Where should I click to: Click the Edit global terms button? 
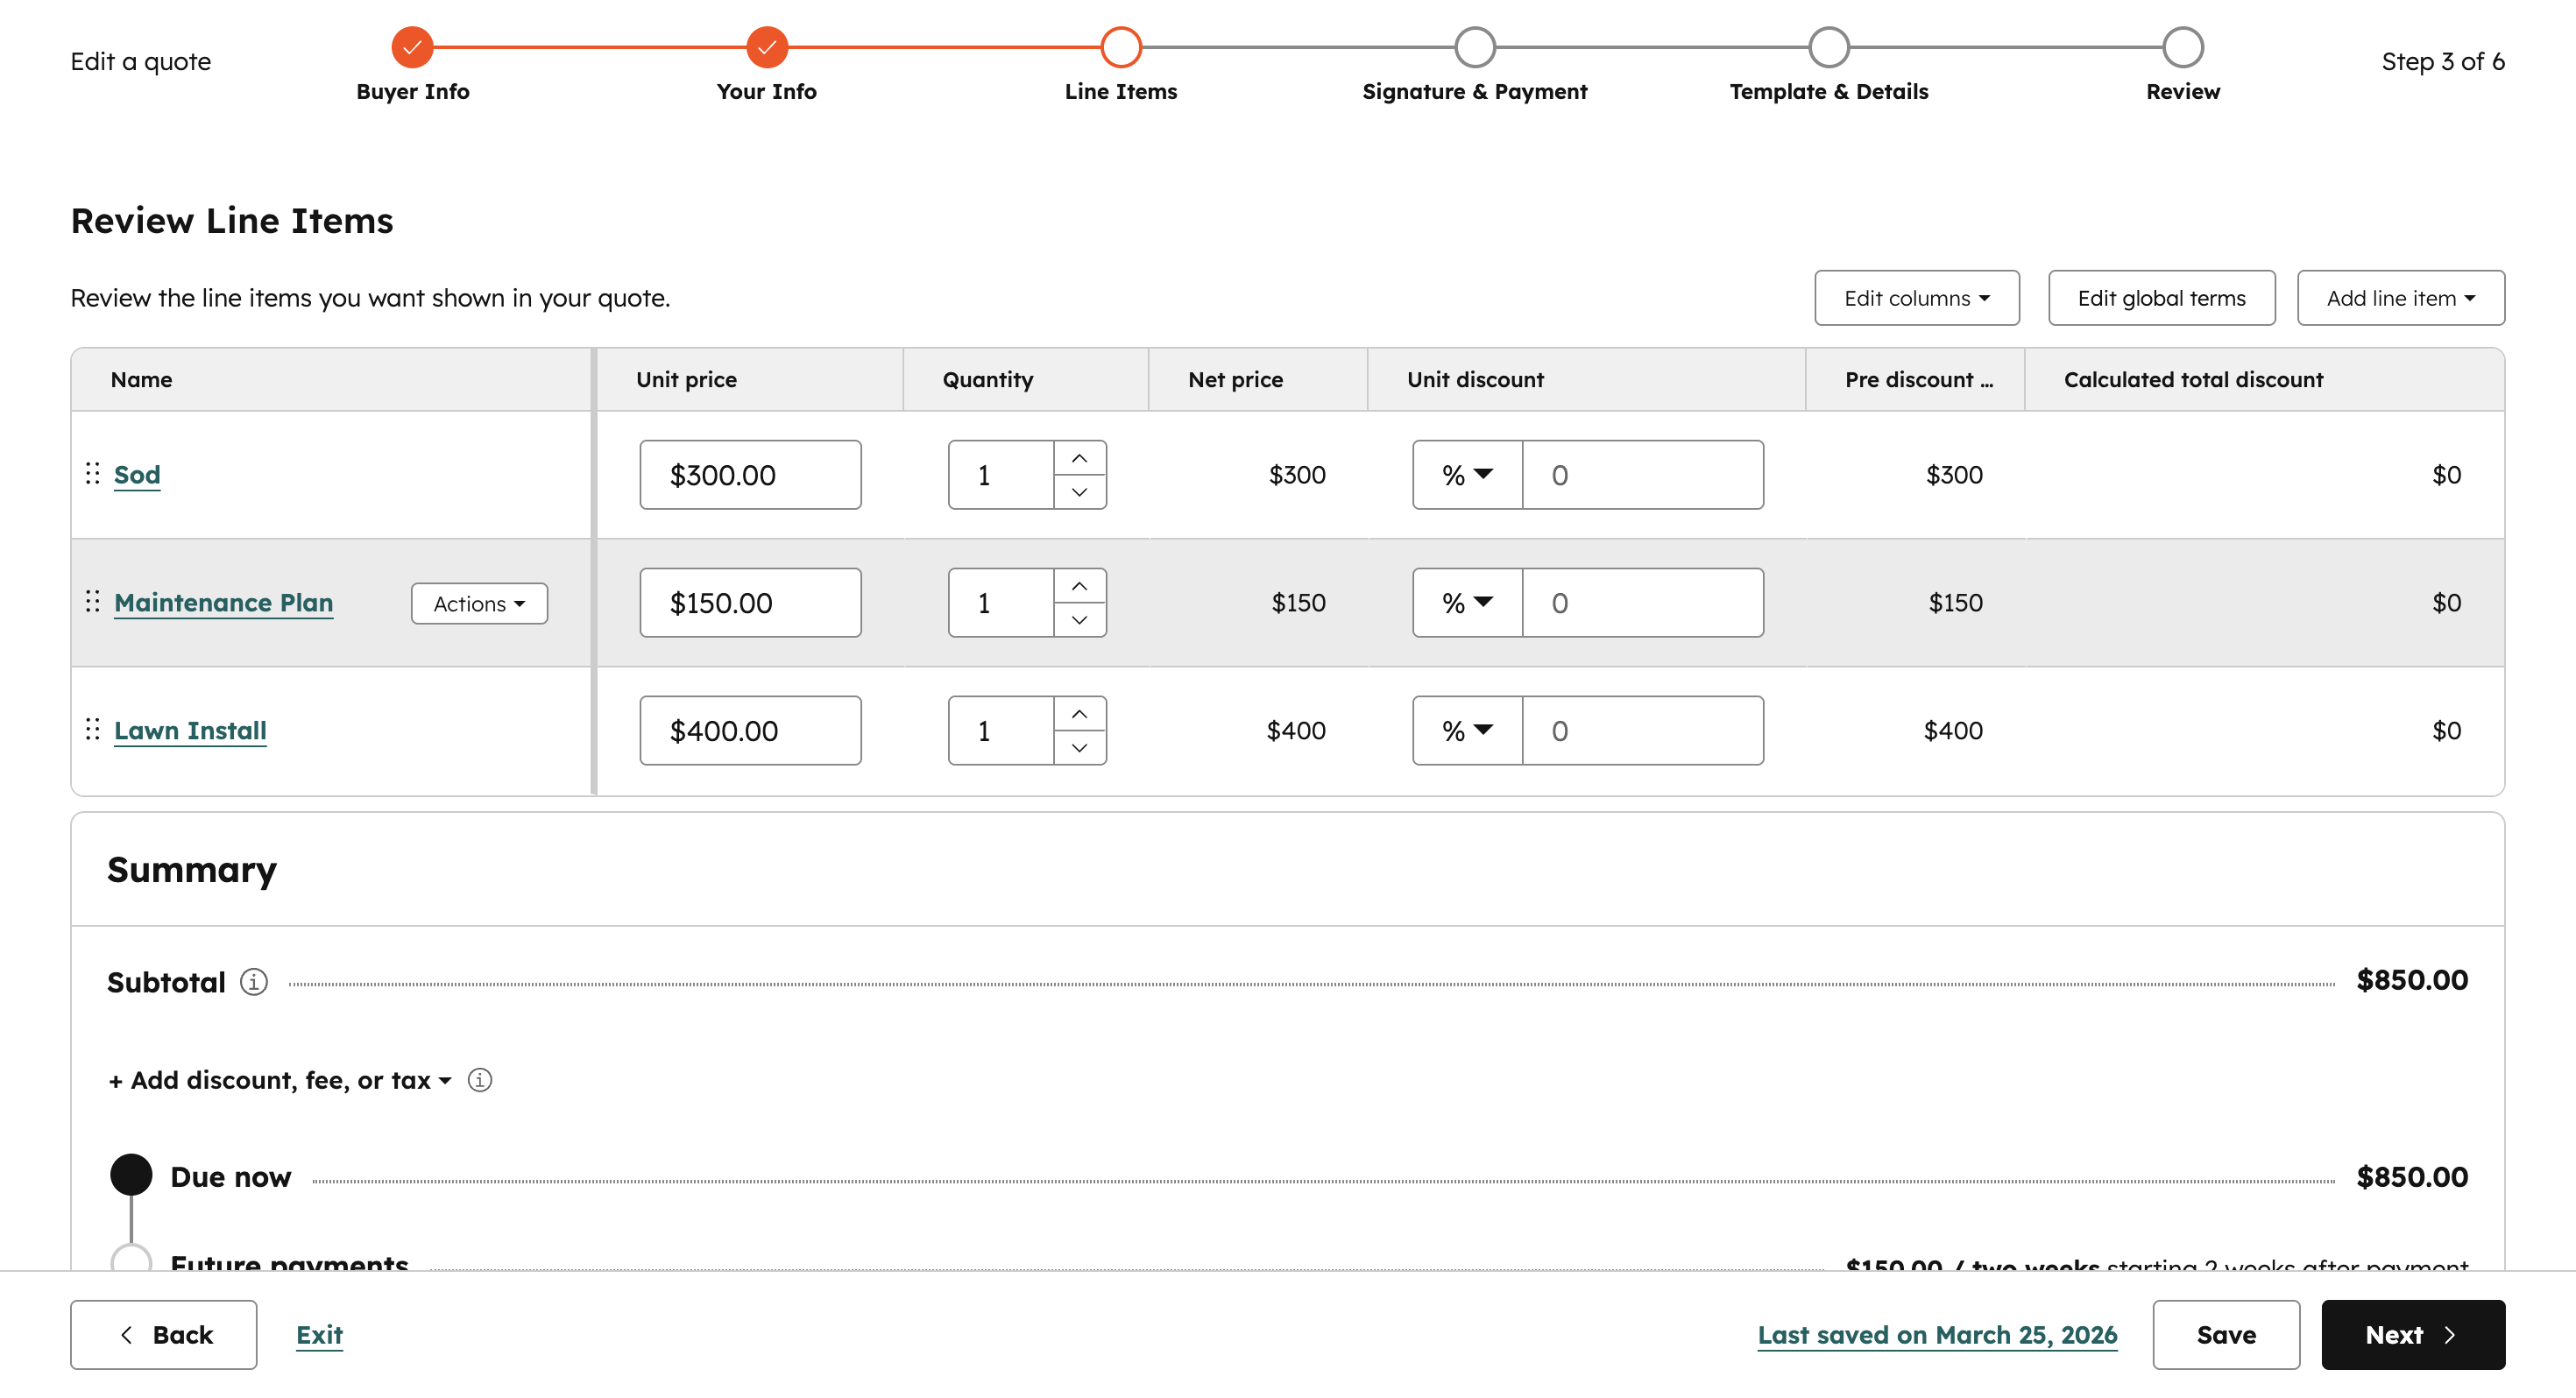(x=2161, y=298)
